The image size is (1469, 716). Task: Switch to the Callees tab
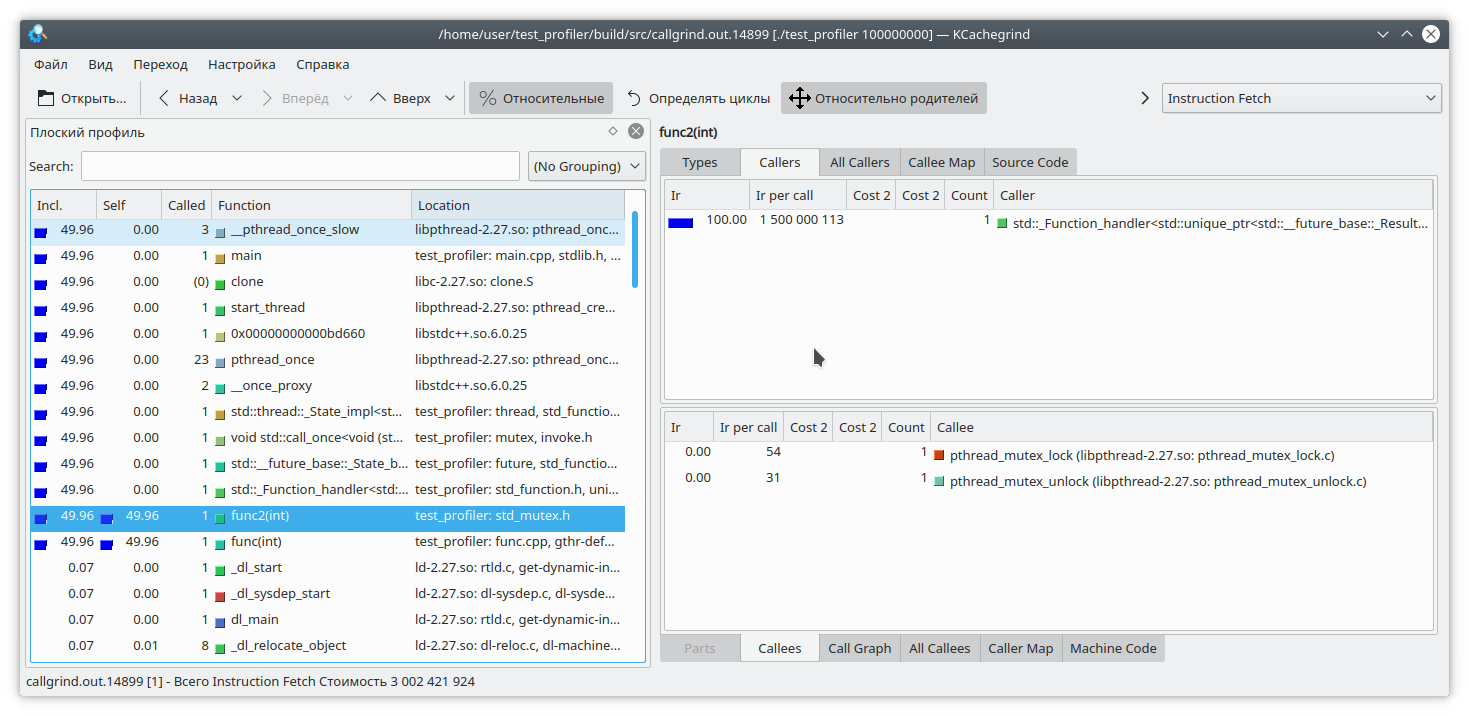pyautogui.click(x=780, y=648)
